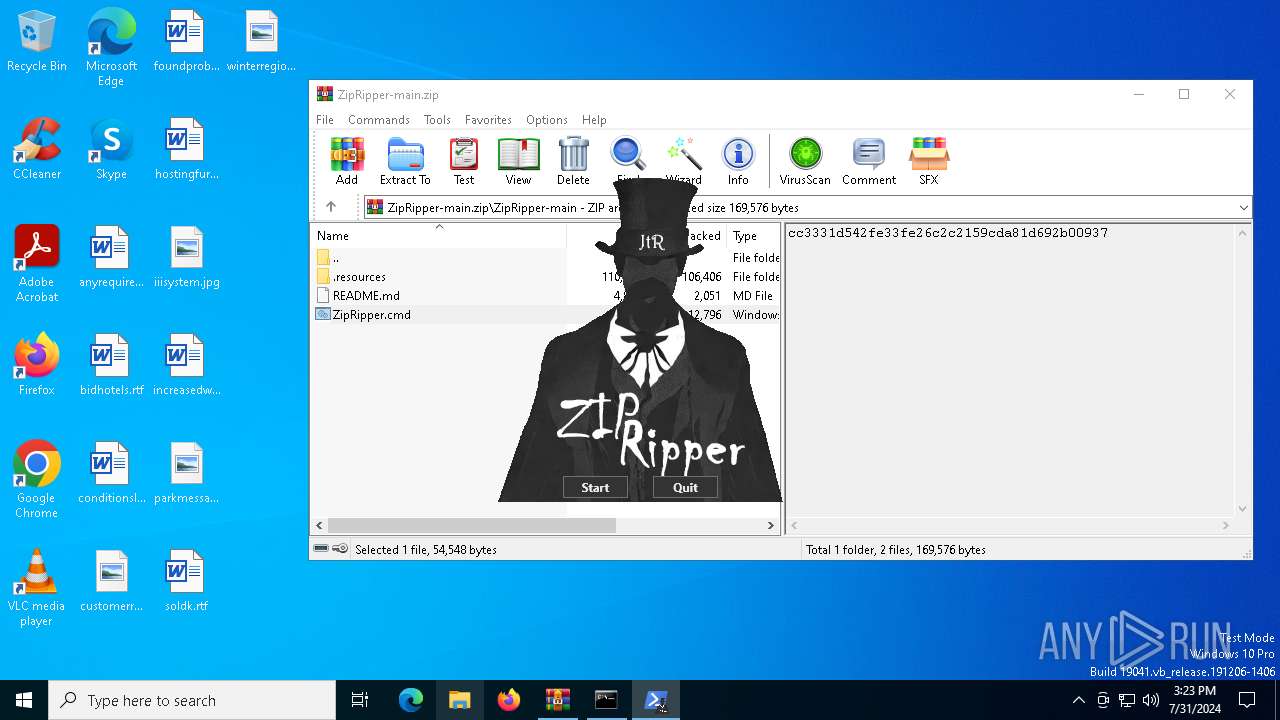This screenshot has height=720, width=1280.
Task: Open Recycle Bin desktop icon
Action: (x=37, y=42)
